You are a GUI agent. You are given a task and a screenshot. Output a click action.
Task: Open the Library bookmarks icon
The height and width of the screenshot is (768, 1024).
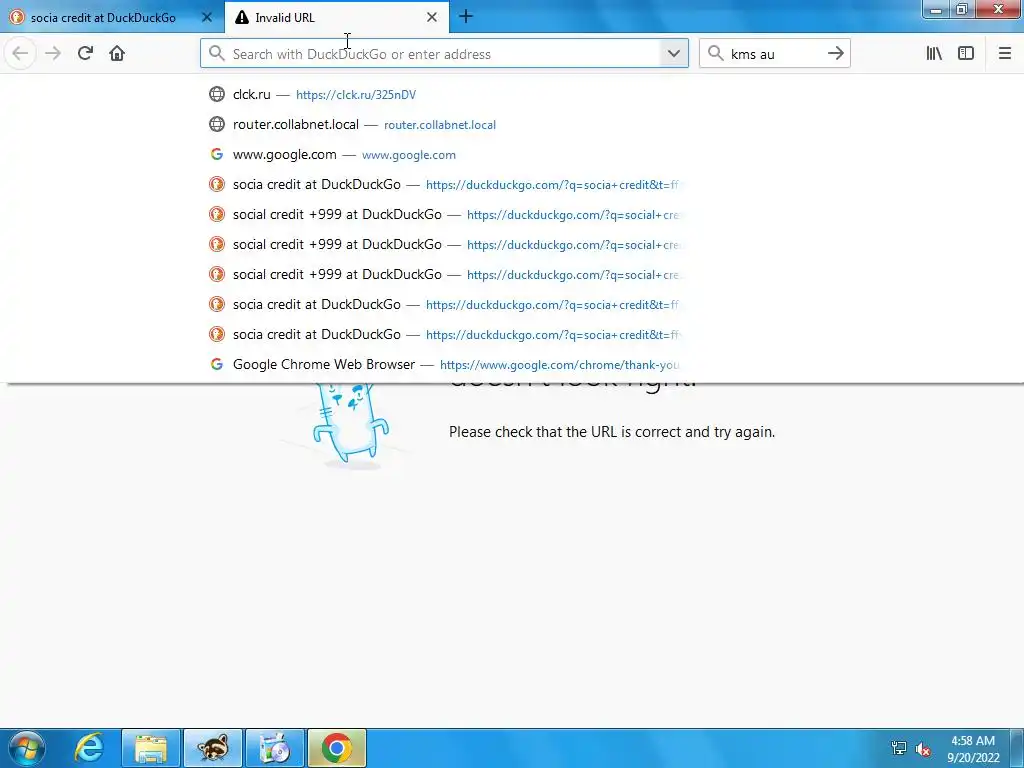934,54
